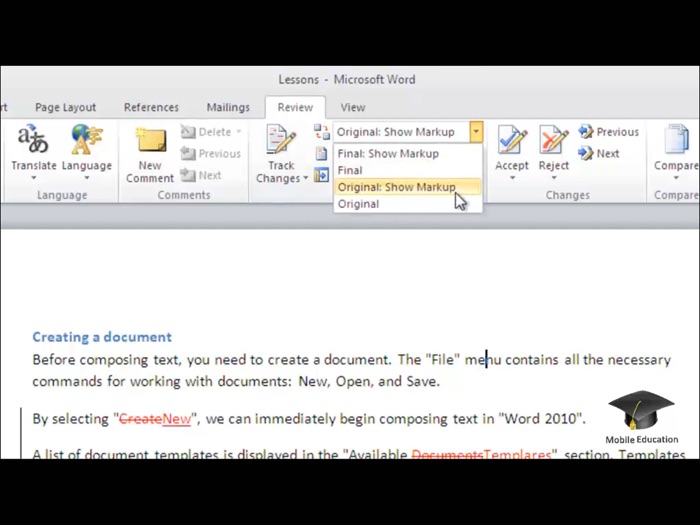Go to Next comment in Comments group
This screenshot has width=700, height=525.
[201, 175]
